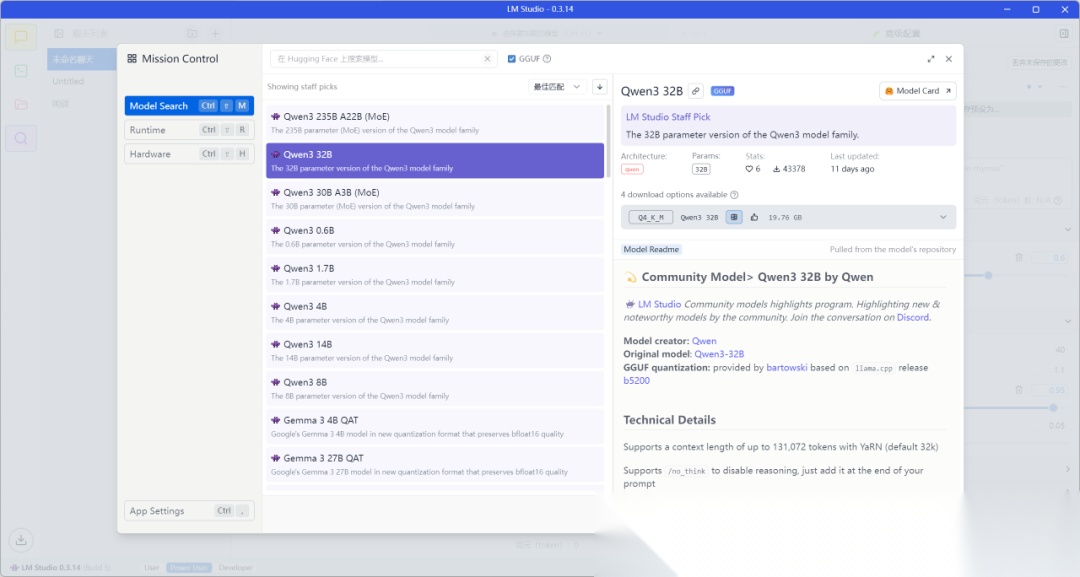Open the Qwen model creator link
This screenshot has height=577, width=1080.
pyautogui.click(x=704, y=341)
